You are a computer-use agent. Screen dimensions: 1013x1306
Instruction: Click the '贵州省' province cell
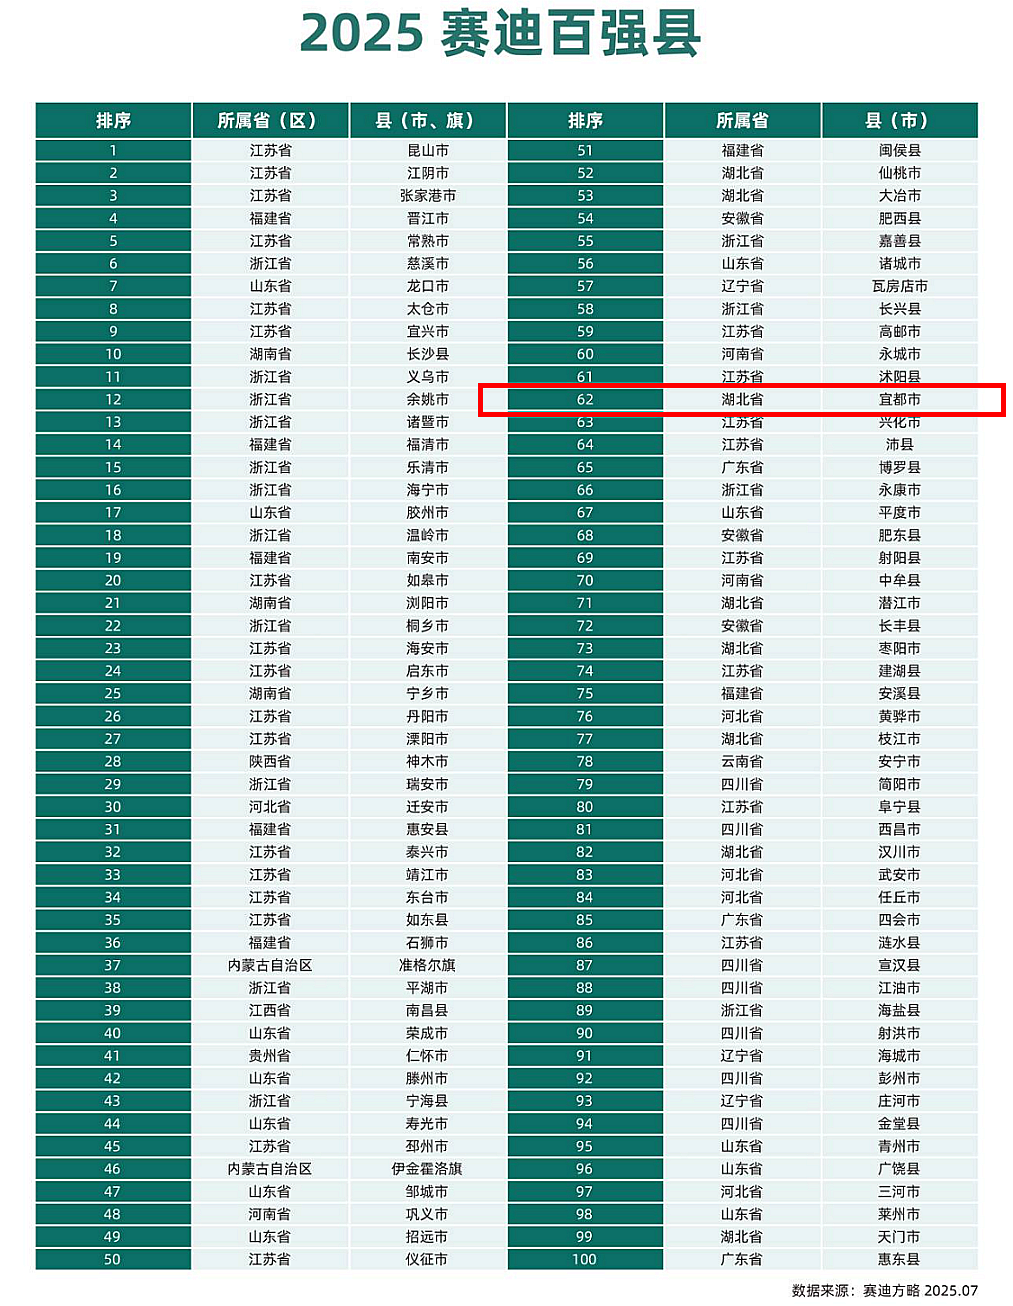[270, 1055]
